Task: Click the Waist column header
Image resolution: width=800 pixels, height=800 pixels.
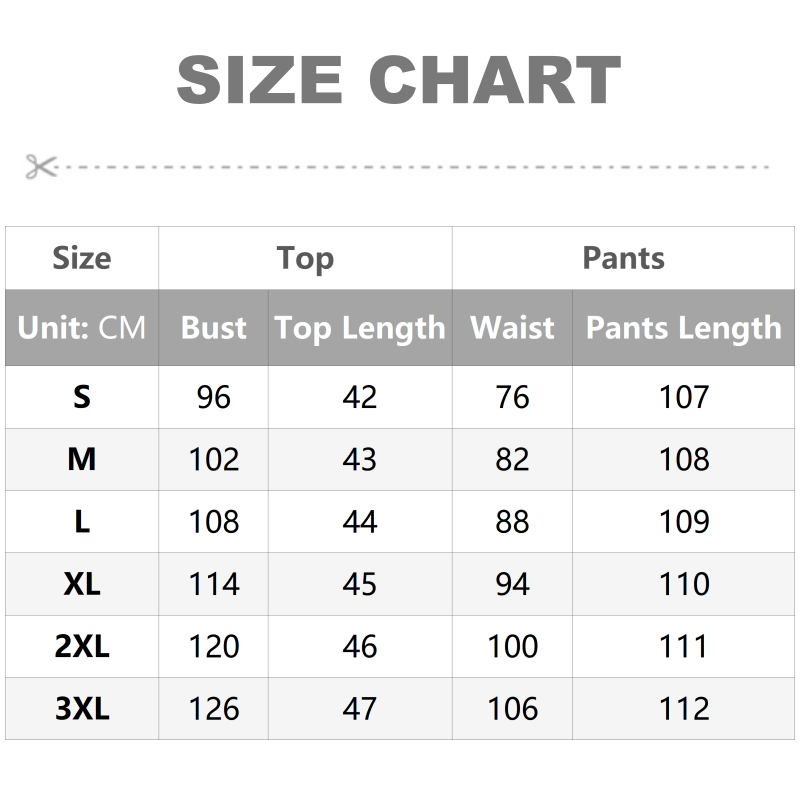Action: pos(512,327)
